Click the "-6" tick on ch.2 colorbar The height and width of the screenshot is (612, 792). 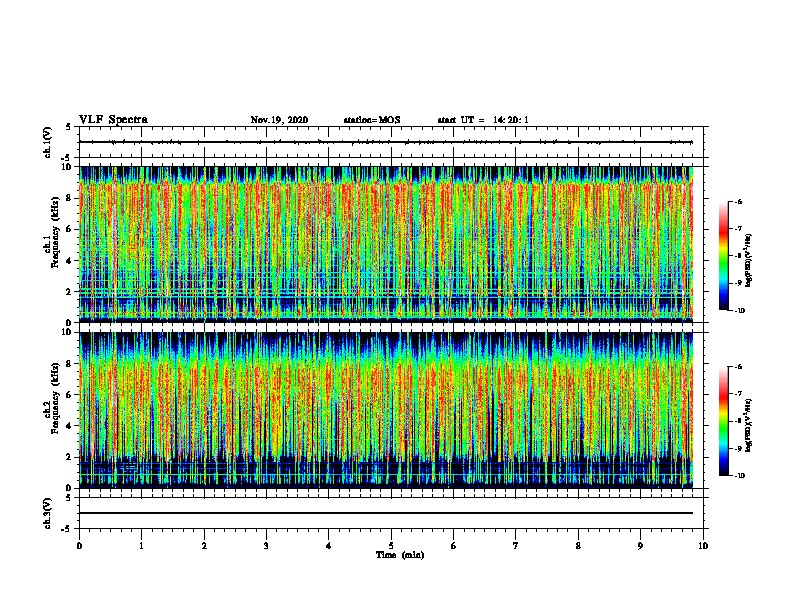[738, 367]
